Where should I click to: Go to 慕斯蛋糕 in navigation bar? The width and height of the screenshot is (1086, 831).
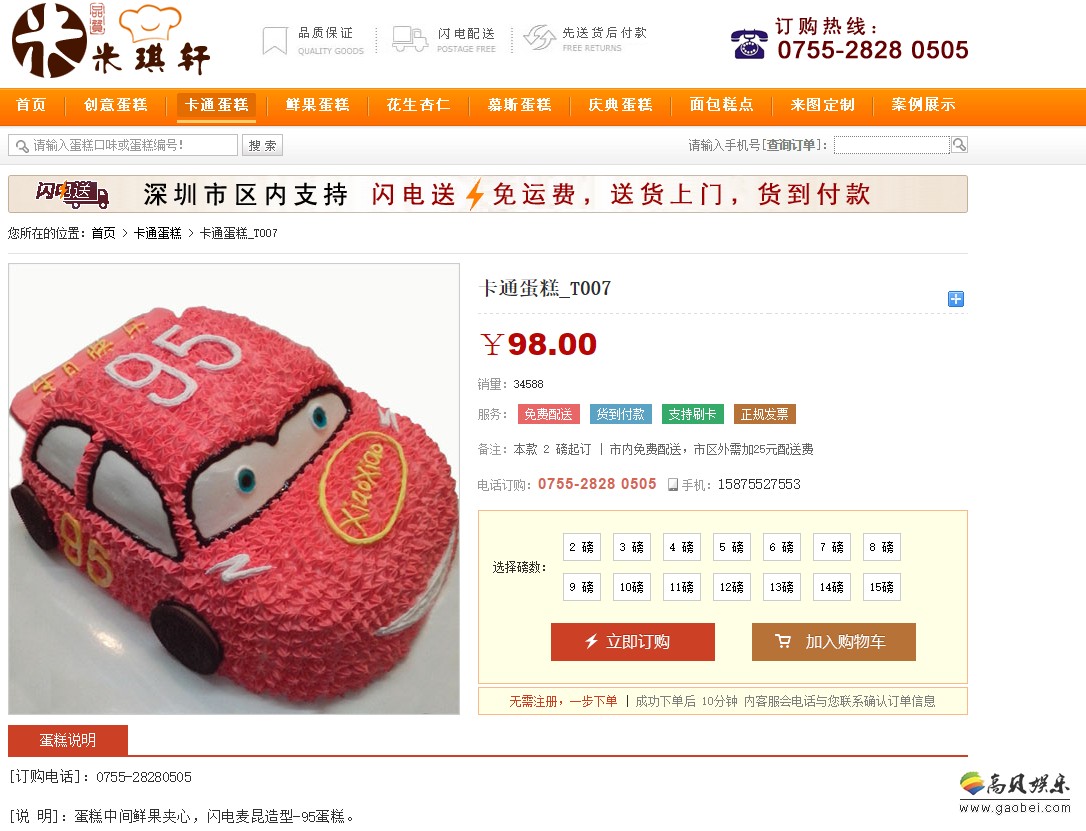(x=519, y=105)
